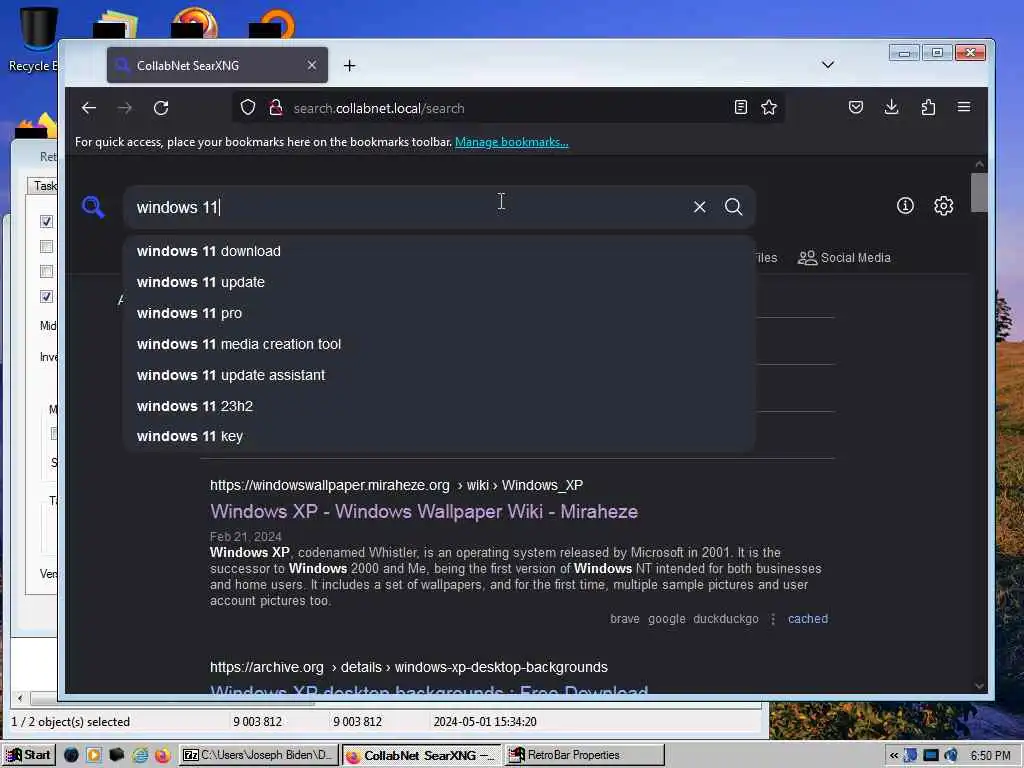Clear the search query with X

(x=699, y=207)
